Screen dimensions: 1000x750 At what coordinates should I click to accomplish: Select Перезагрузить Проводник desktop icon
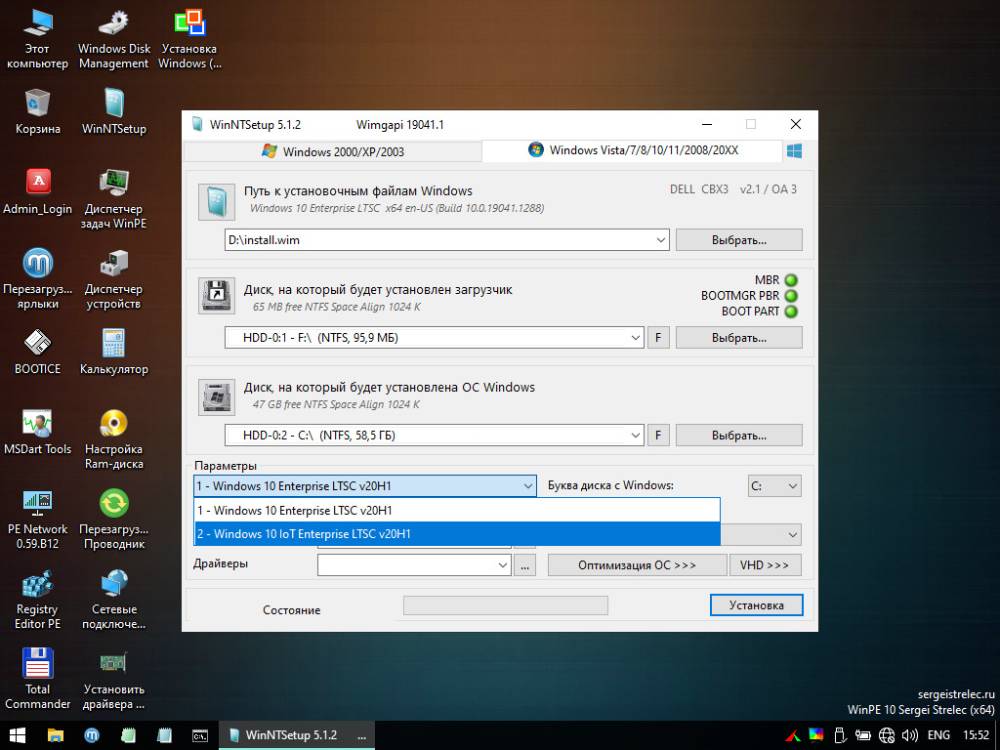click(x=114, y=520)
